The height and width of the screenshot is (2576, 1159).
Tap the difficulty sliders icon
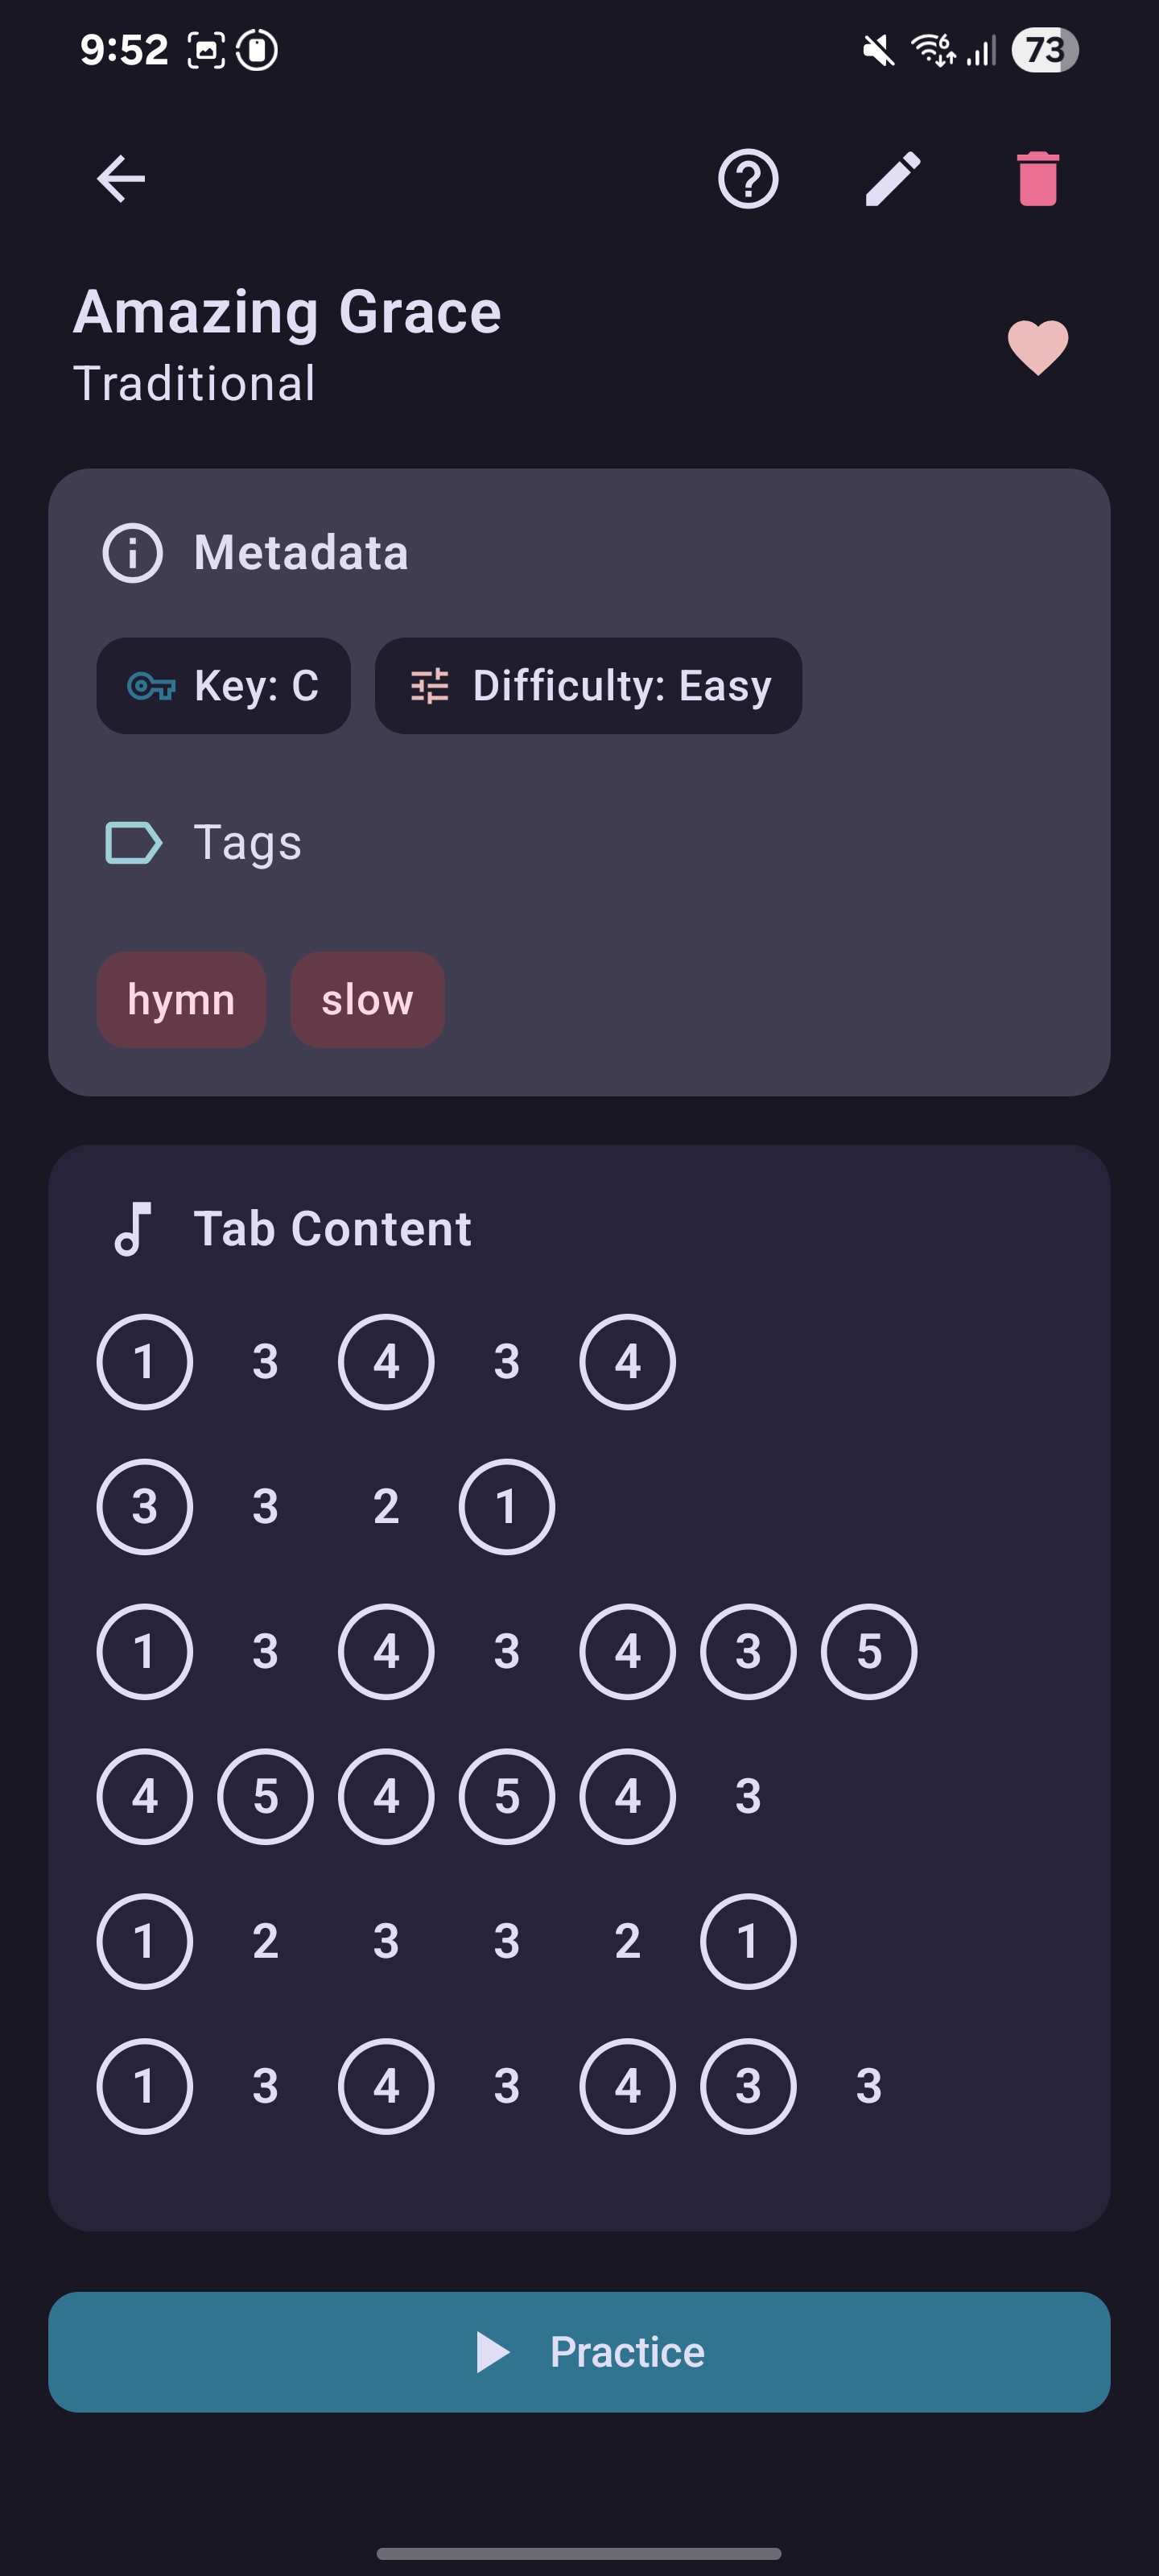(430, 685)
